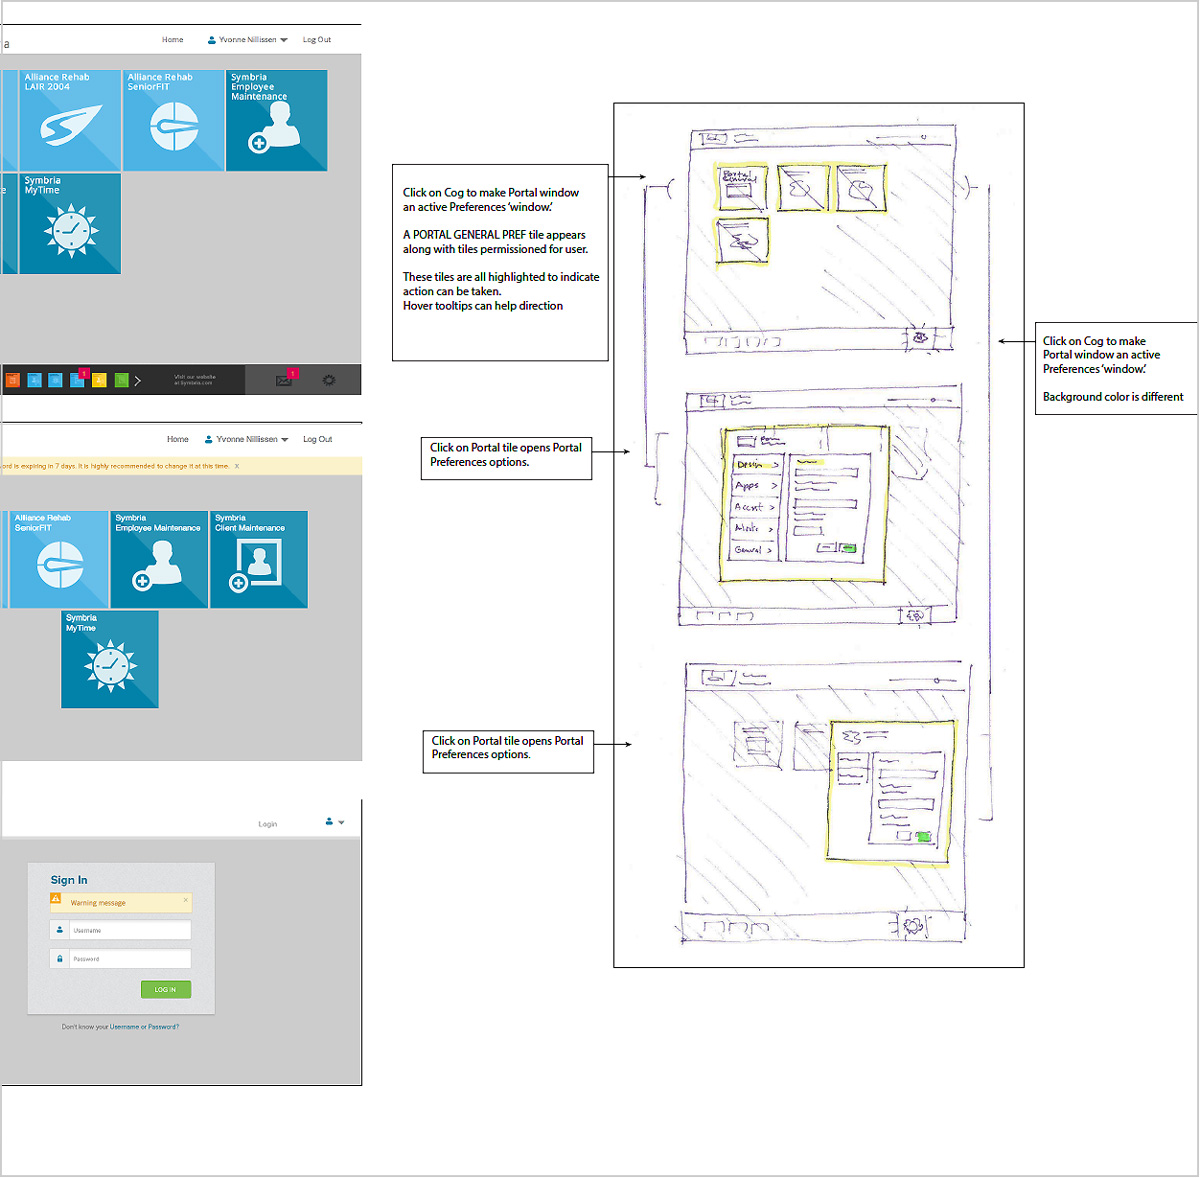Expand the tile strip with the arrow chevron
The image size is (1200, 1178).
point(138,380)
